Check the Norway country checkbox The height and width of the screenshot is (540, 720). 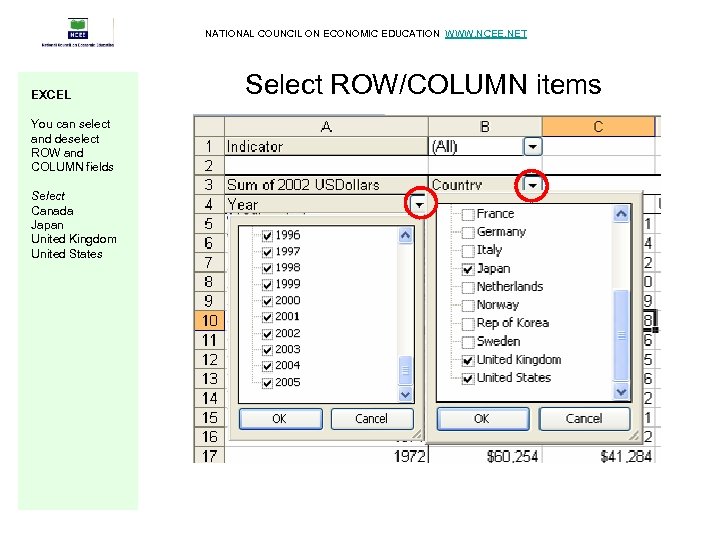pyautogui.click(x=468, y=306)
